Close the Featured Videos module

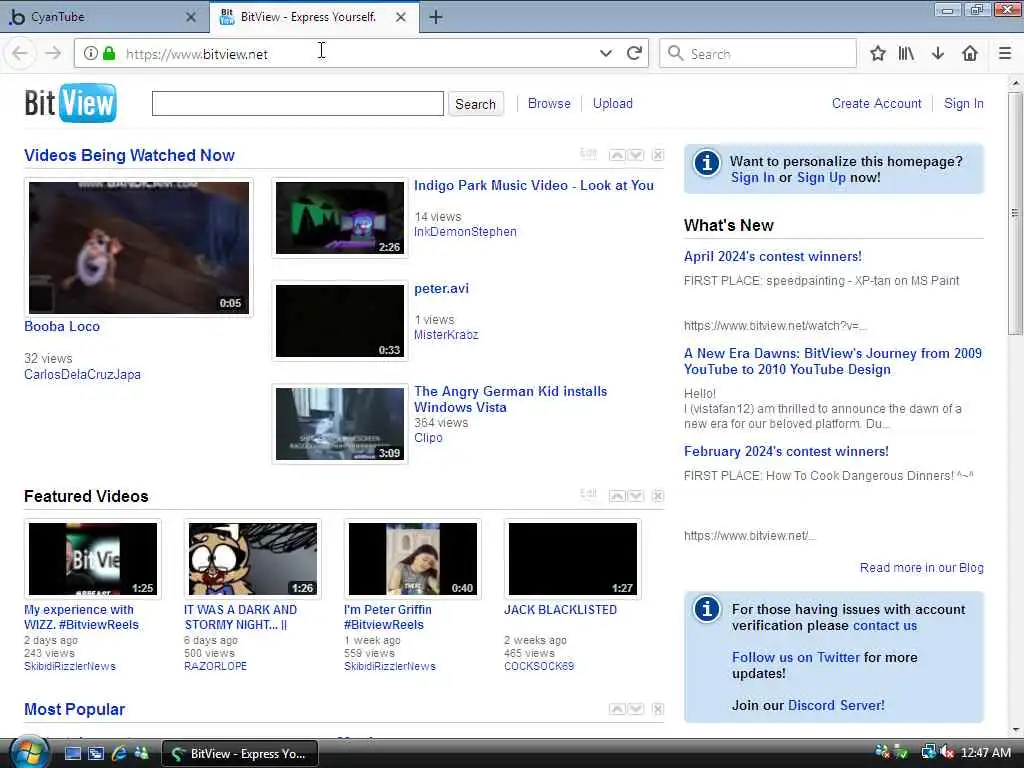pyautogui.click(x=658, y=496)
